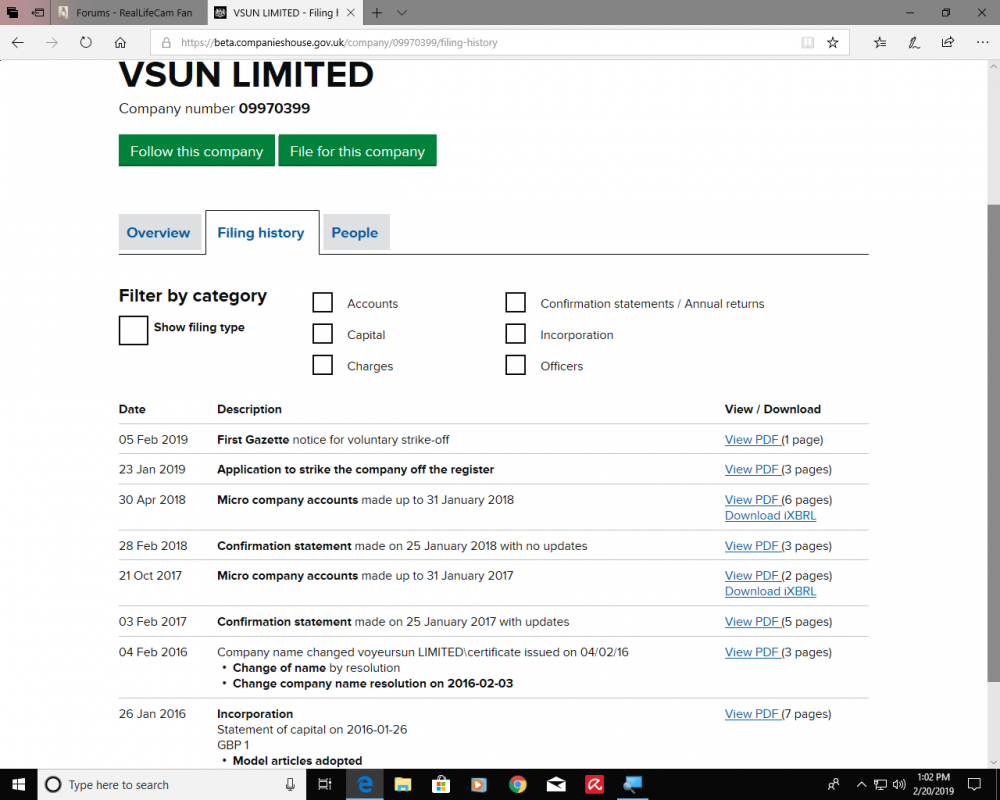Switch to the People tab

356,232
